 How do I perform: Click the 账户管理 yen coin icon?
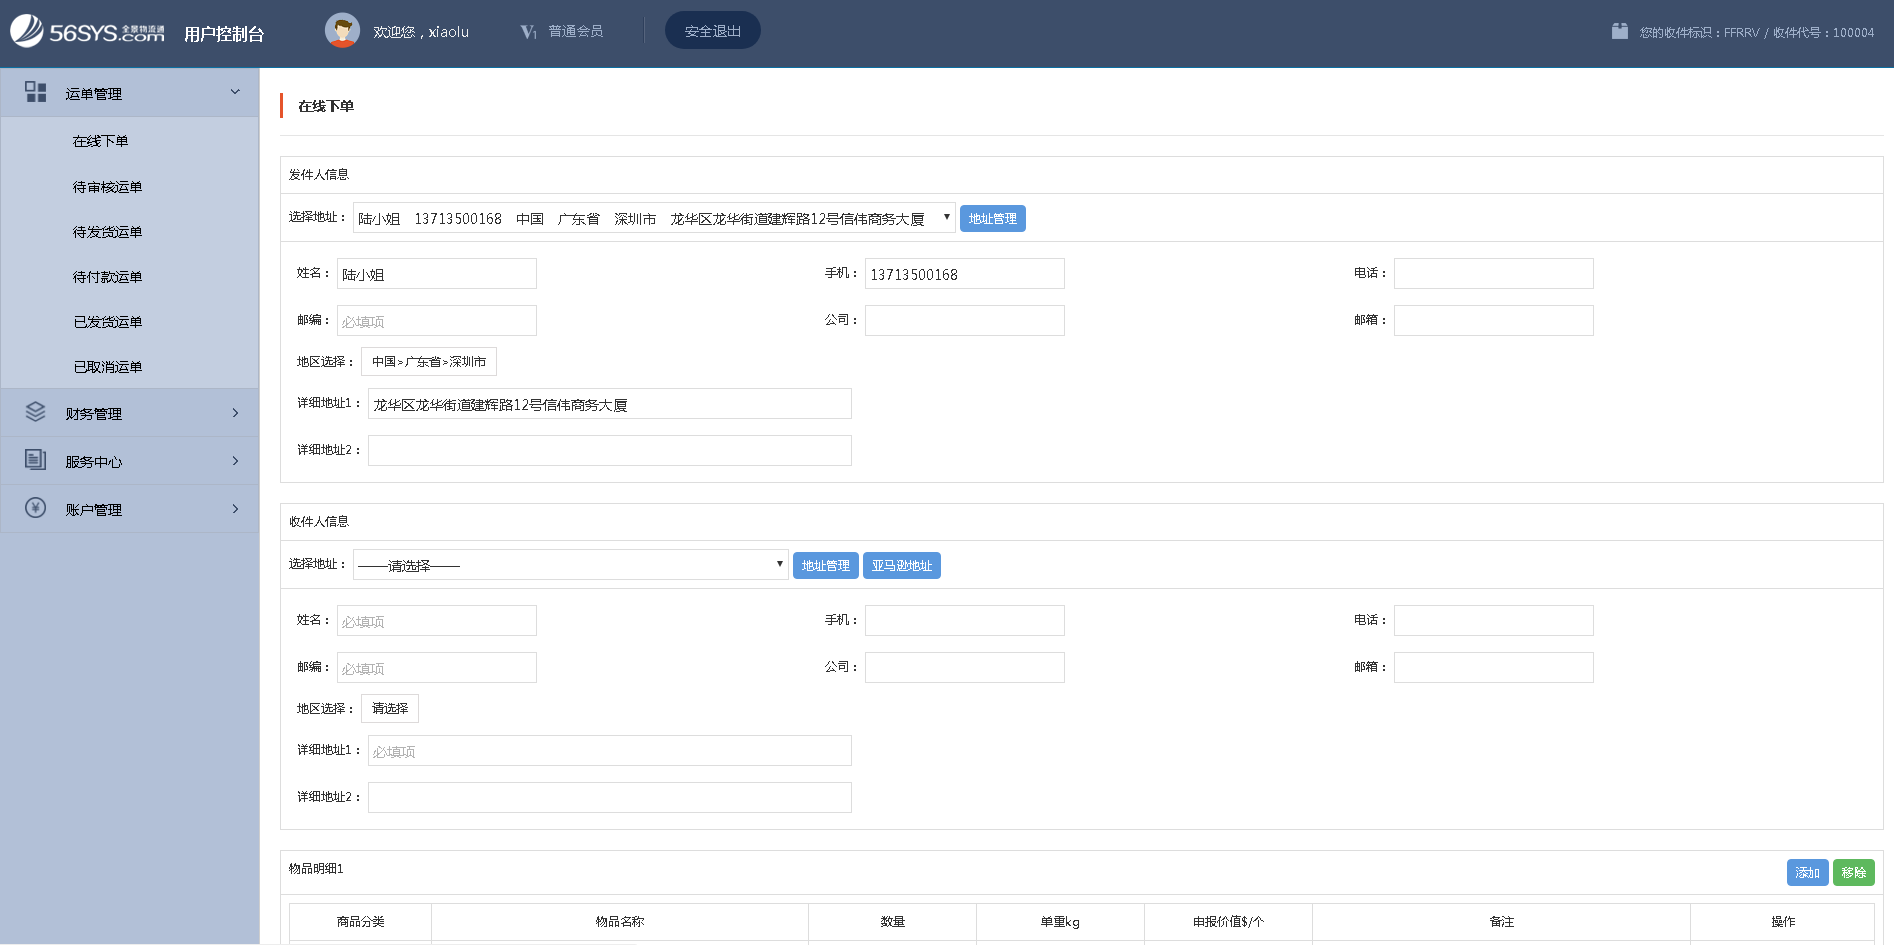click(x=36, y=508)
